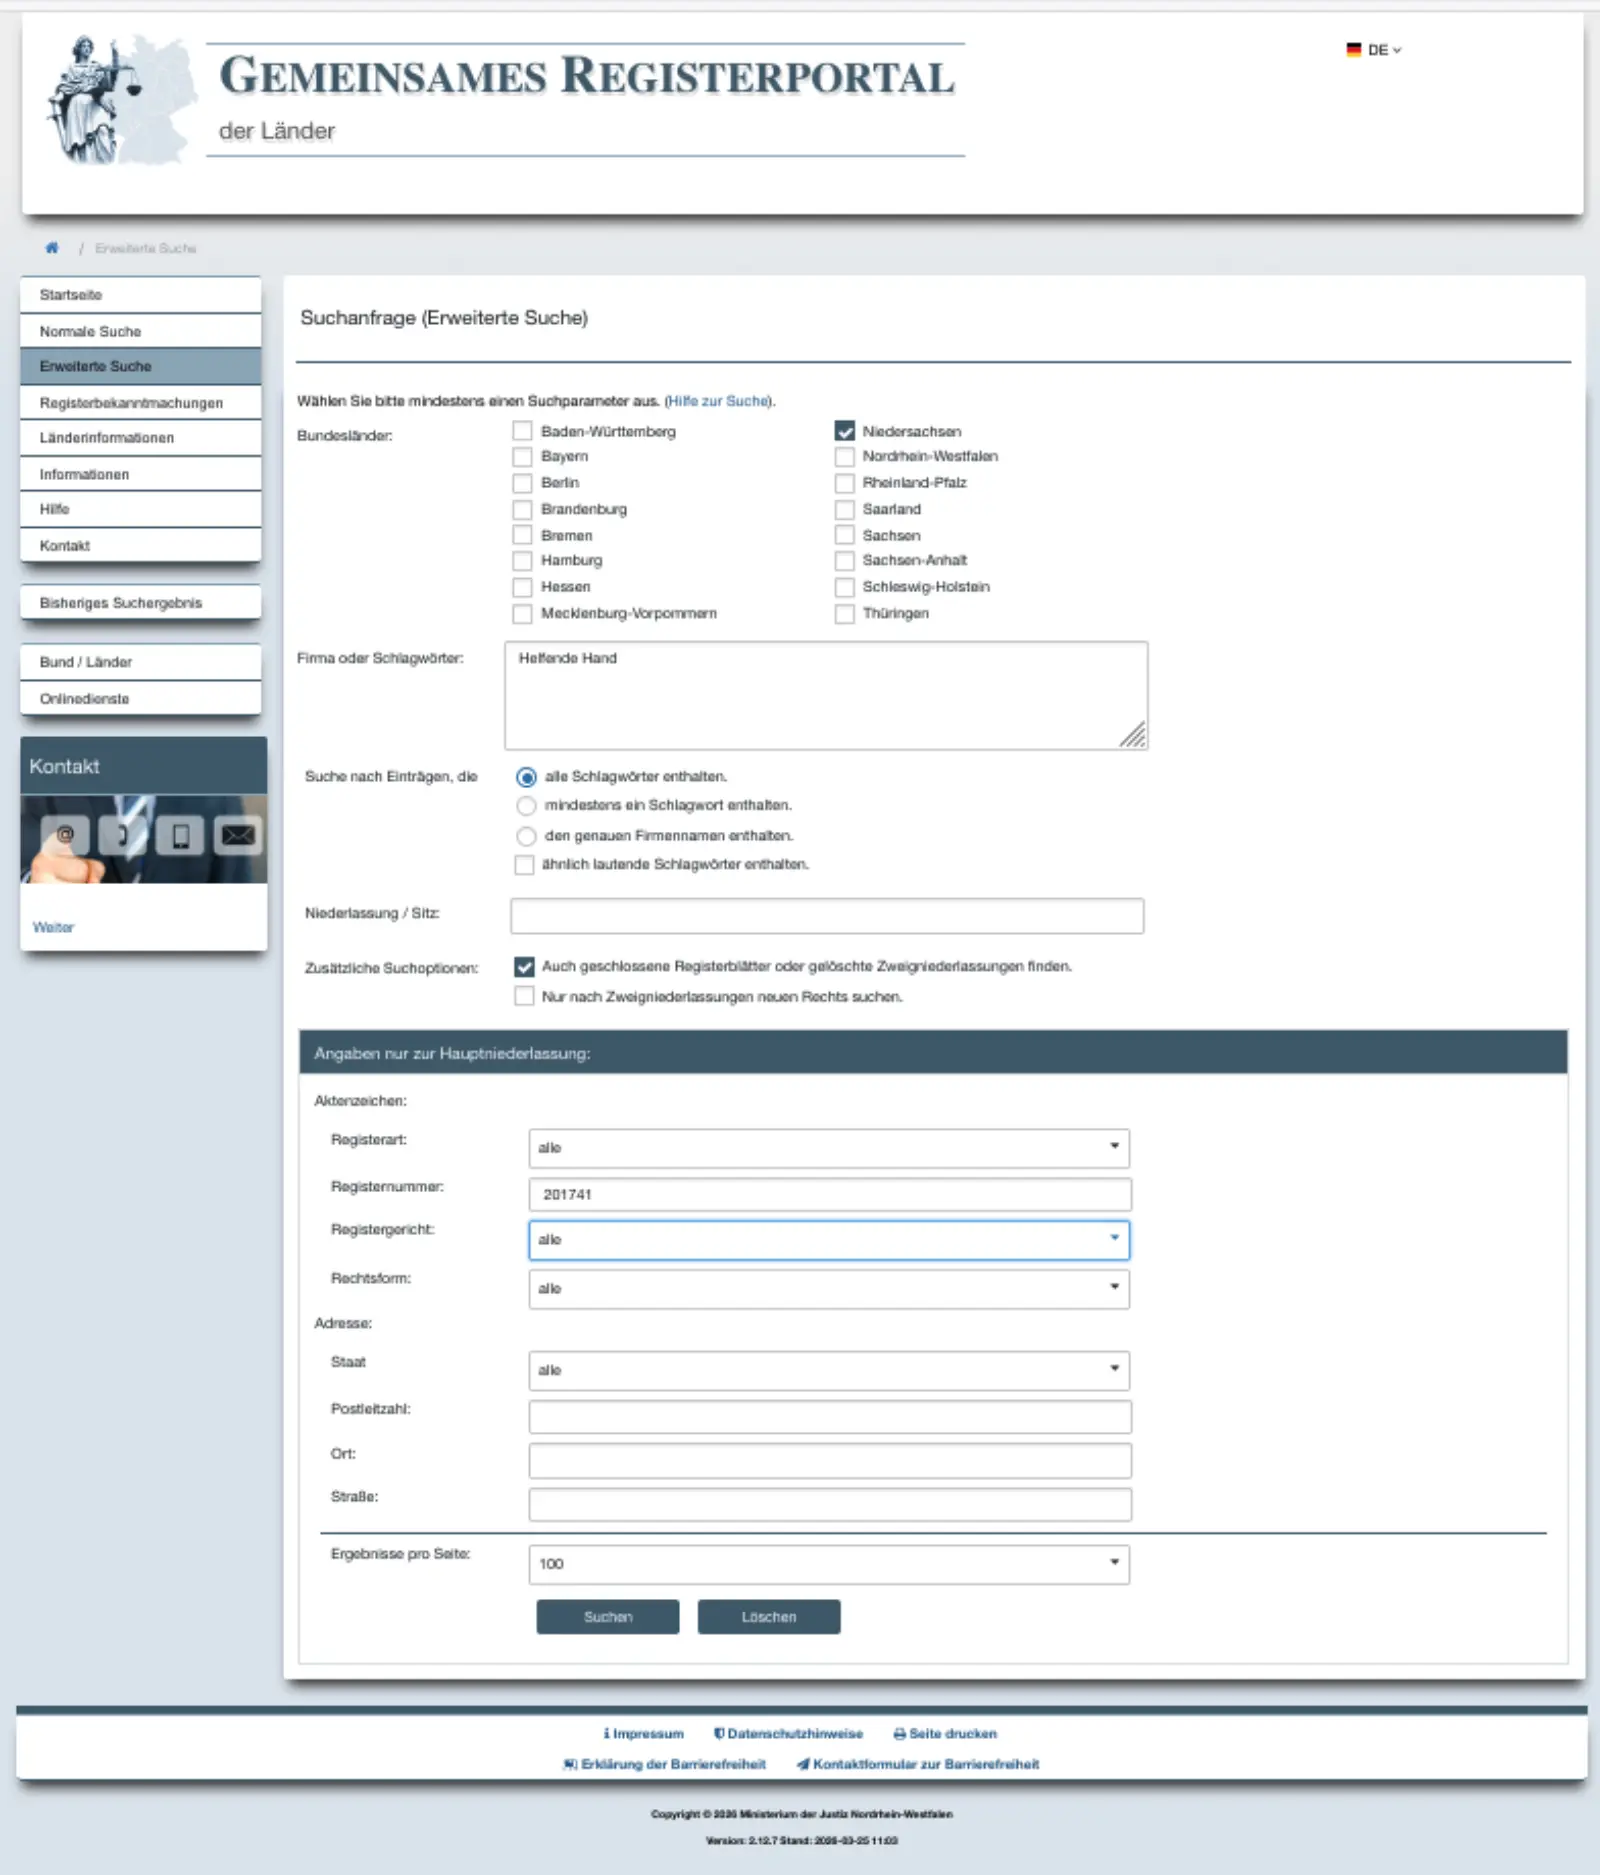Image resolution: width=1600 pixels, height=1875 pixels.
Task: Click the Justitia portal logo
Action: 118,100
